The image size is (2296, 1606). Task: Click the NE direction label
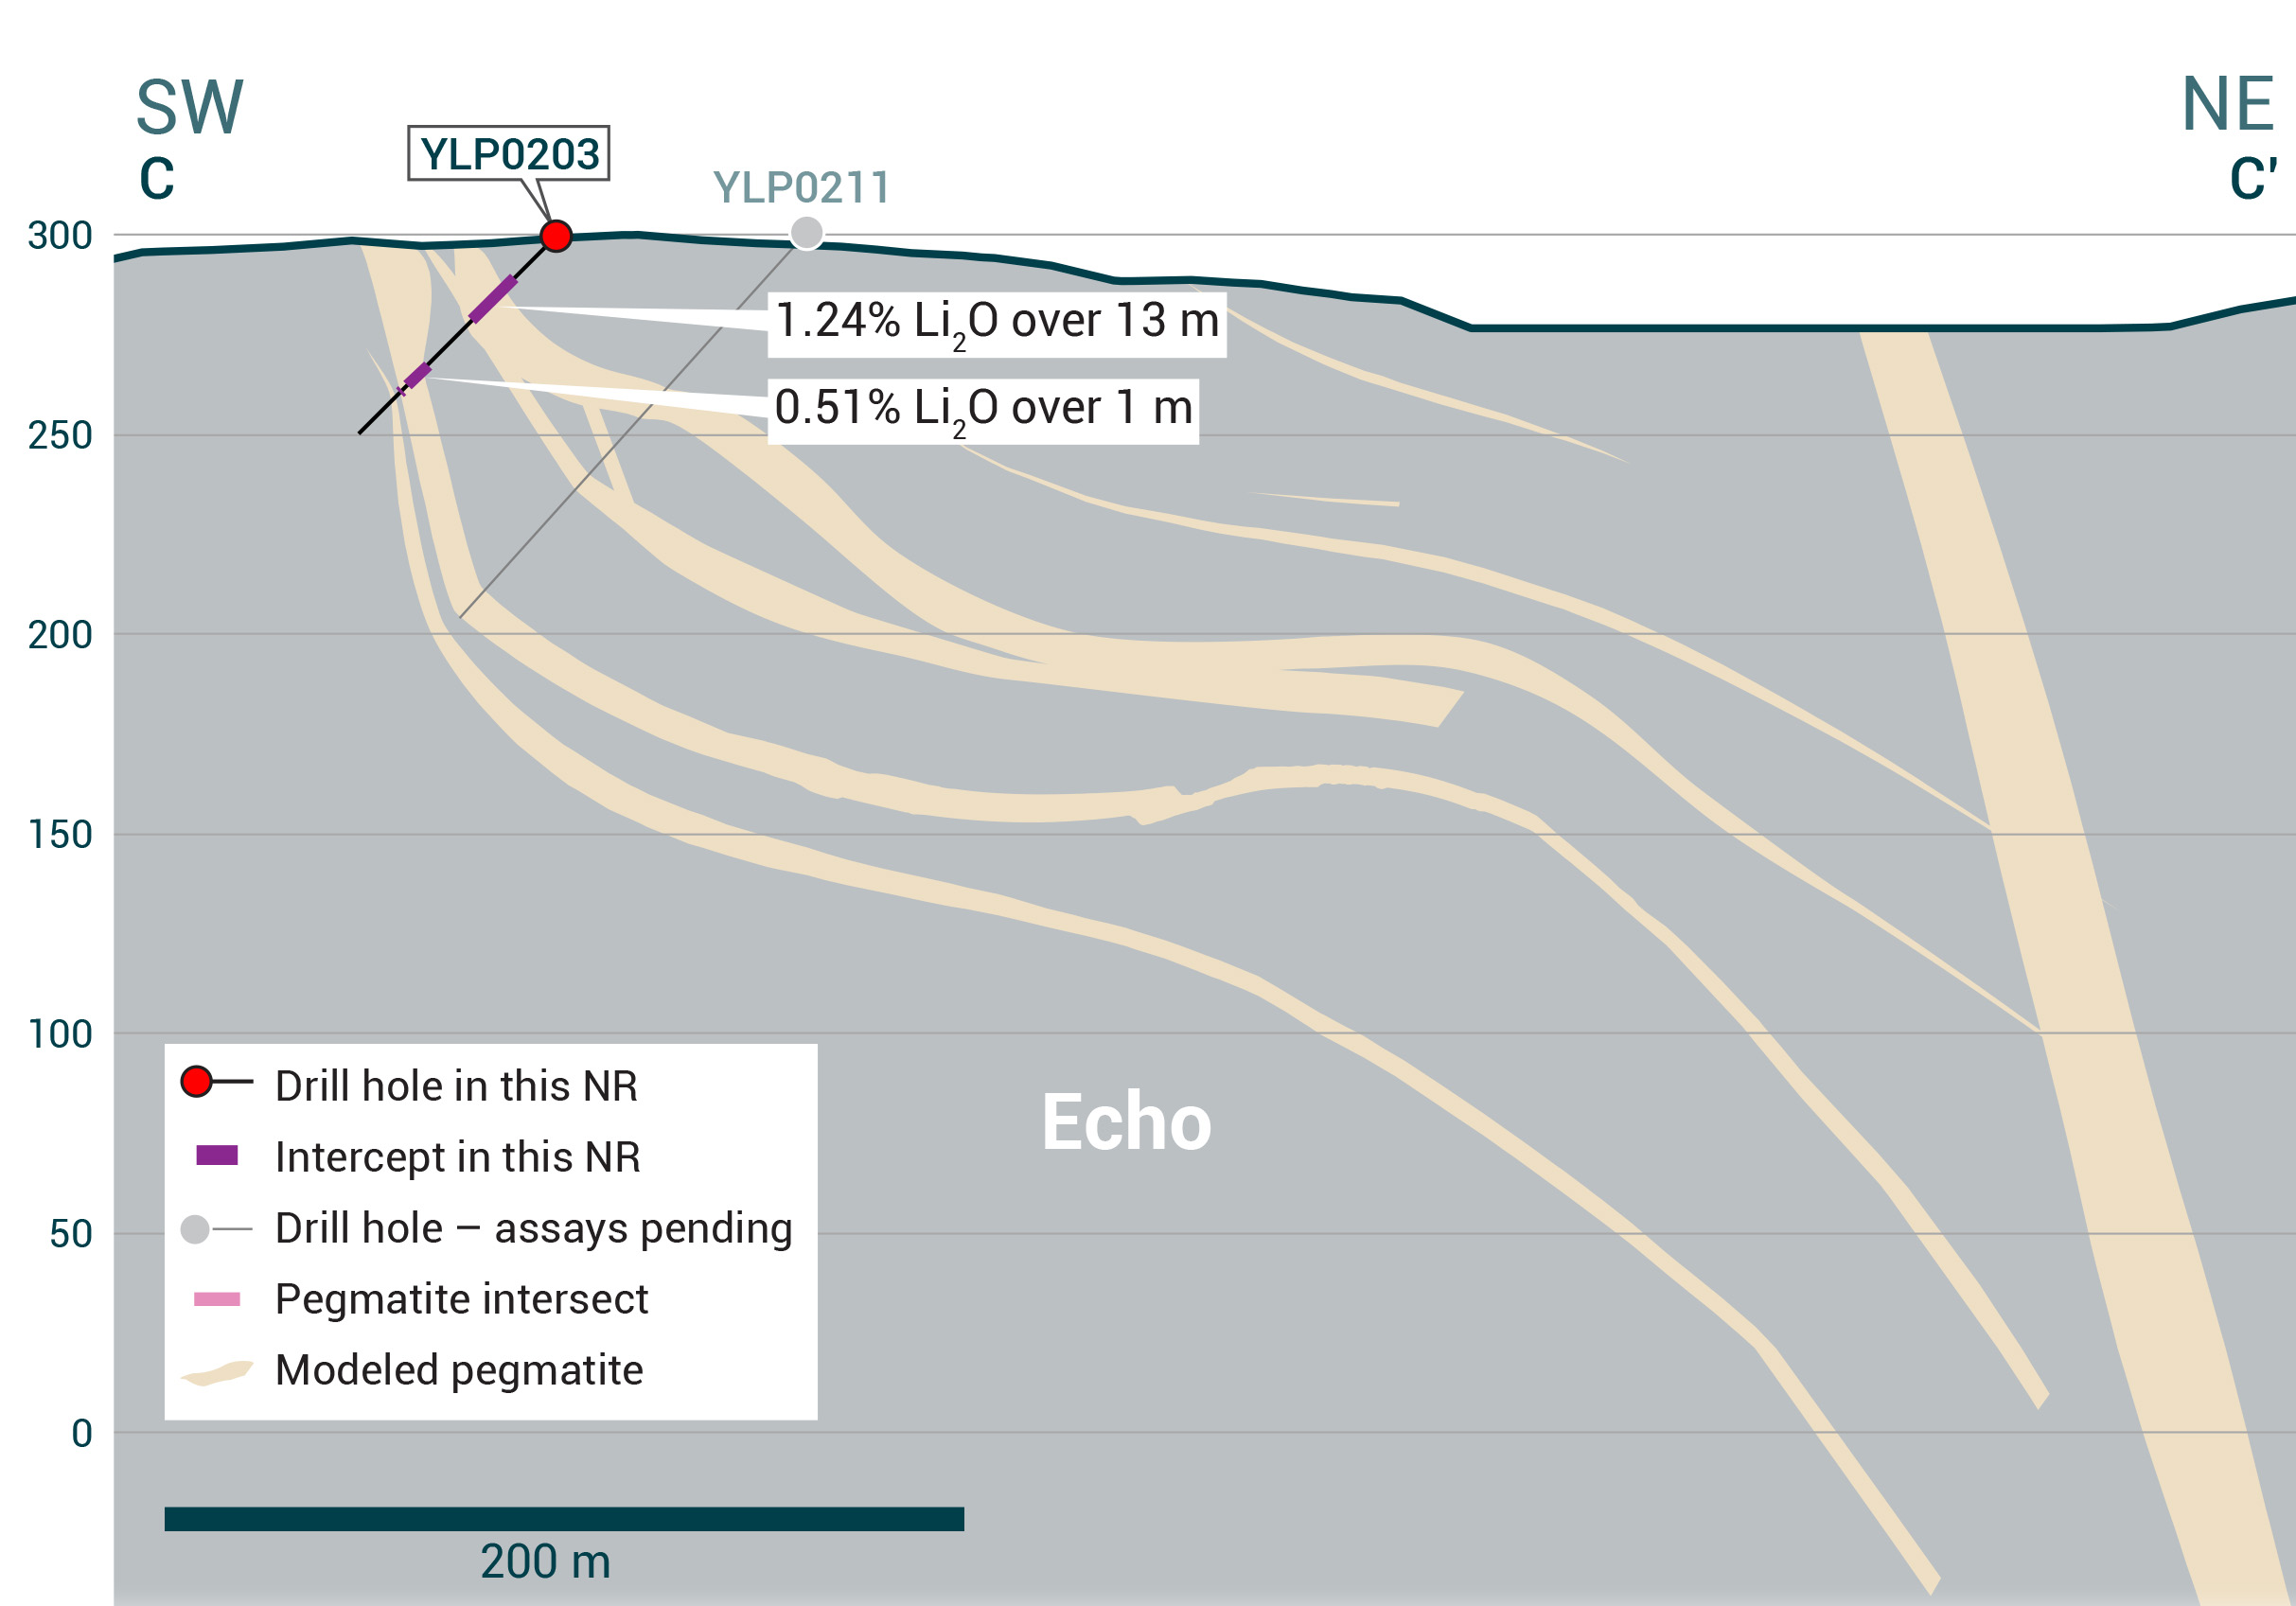pos(2228,104)
